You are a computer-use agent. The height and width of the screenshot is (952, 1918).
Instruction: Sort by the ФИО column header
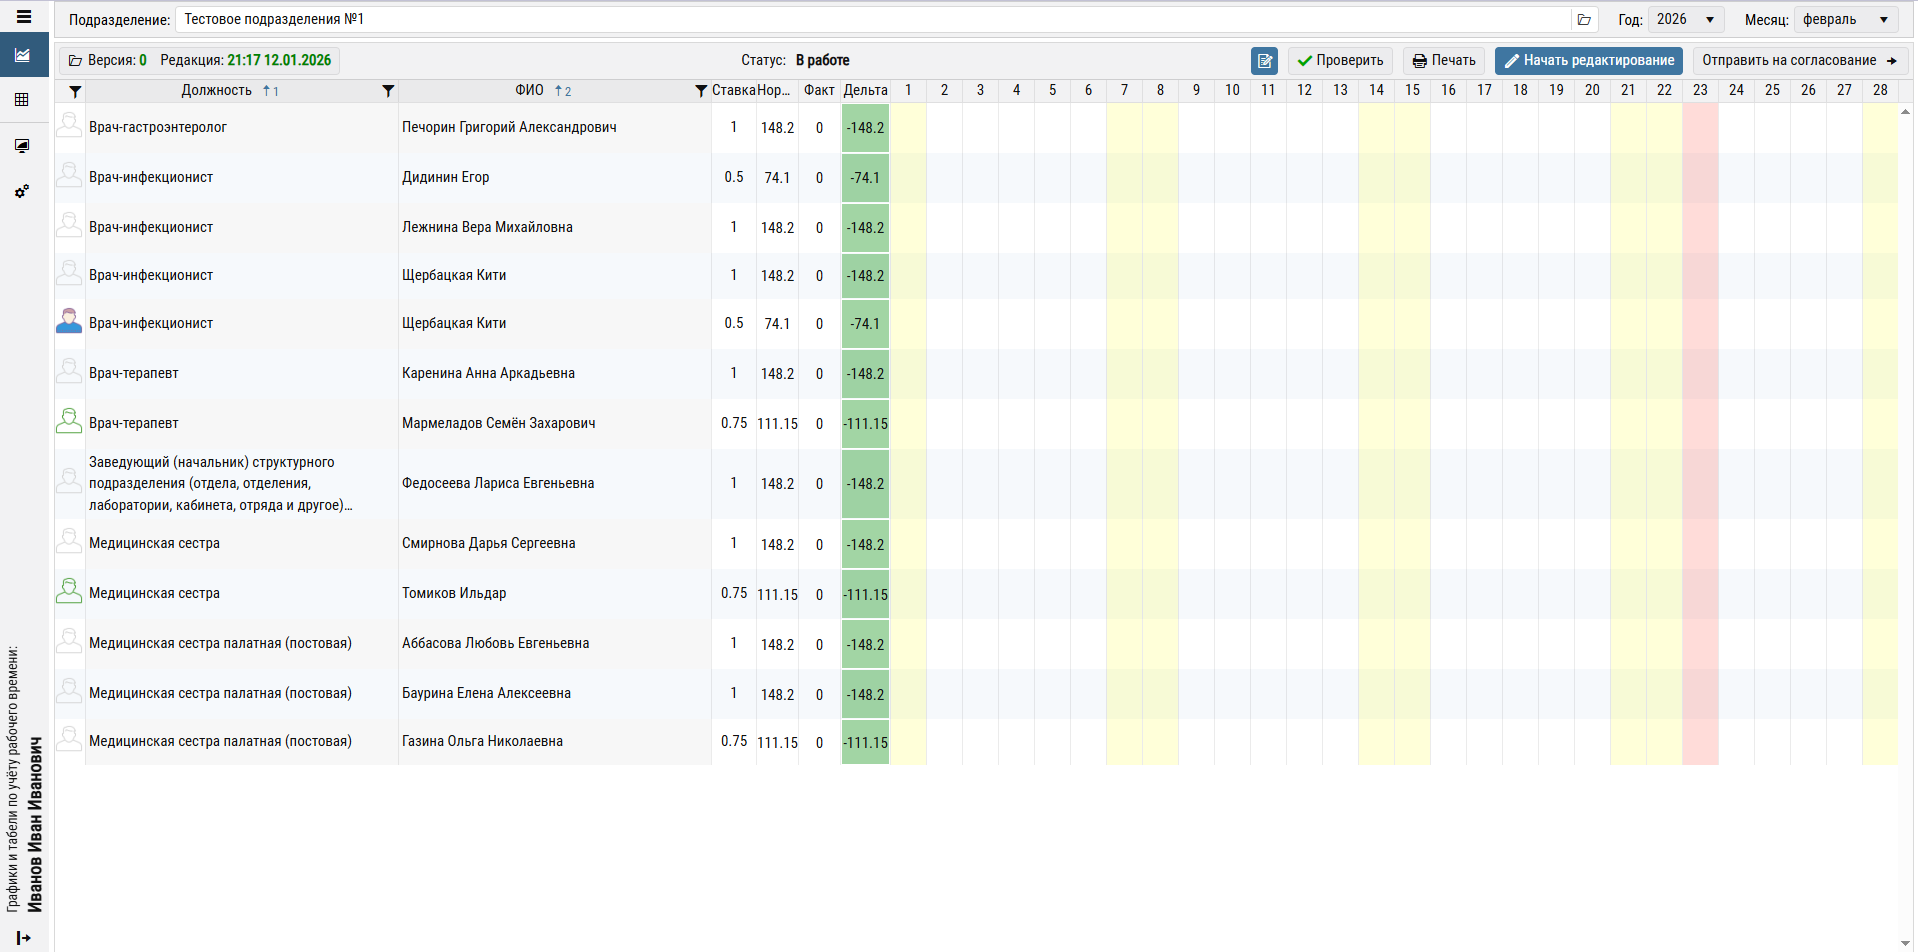point(529,91)
